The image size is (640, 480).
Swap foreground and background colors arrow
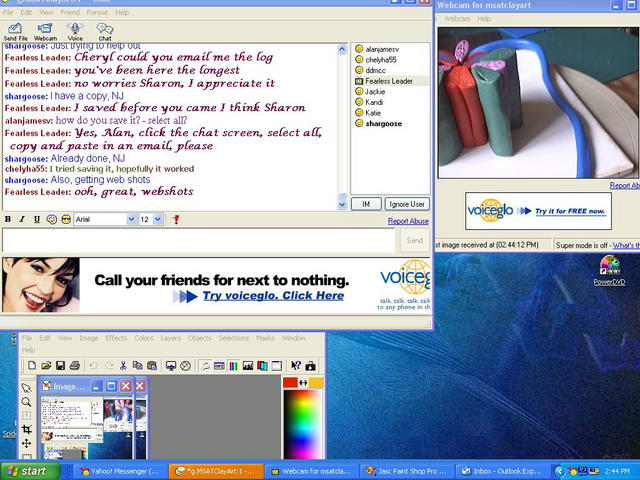[x=303, y=382]
